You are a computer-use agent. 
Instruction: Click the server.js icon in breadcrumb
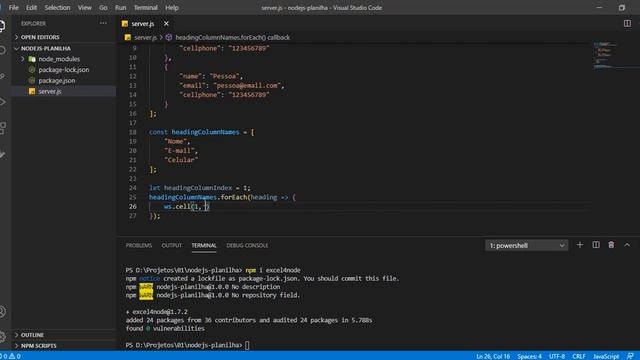click(x=128, y=38)
